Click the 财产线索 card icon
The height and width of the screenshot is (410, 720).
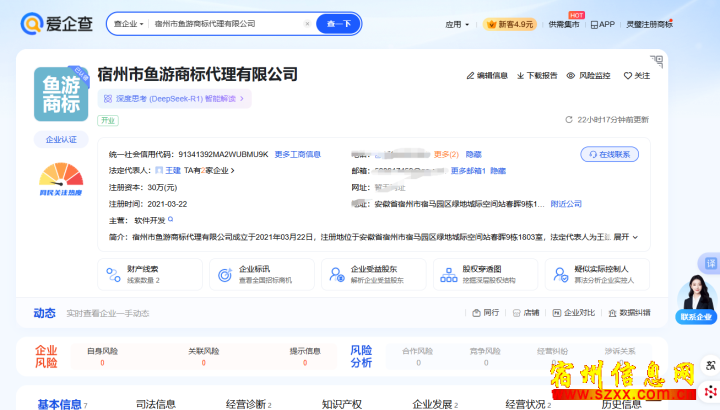112,274
